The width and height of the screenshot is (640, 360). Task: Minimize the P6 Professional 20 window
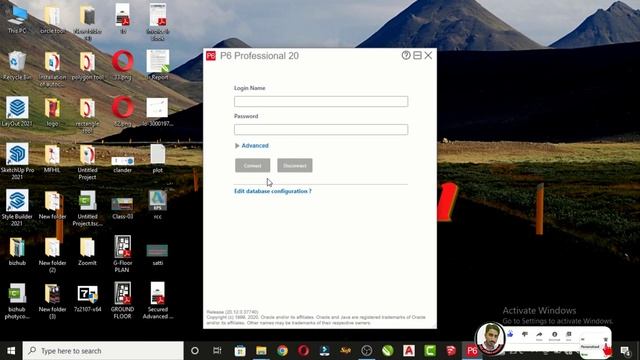point(417,55)
